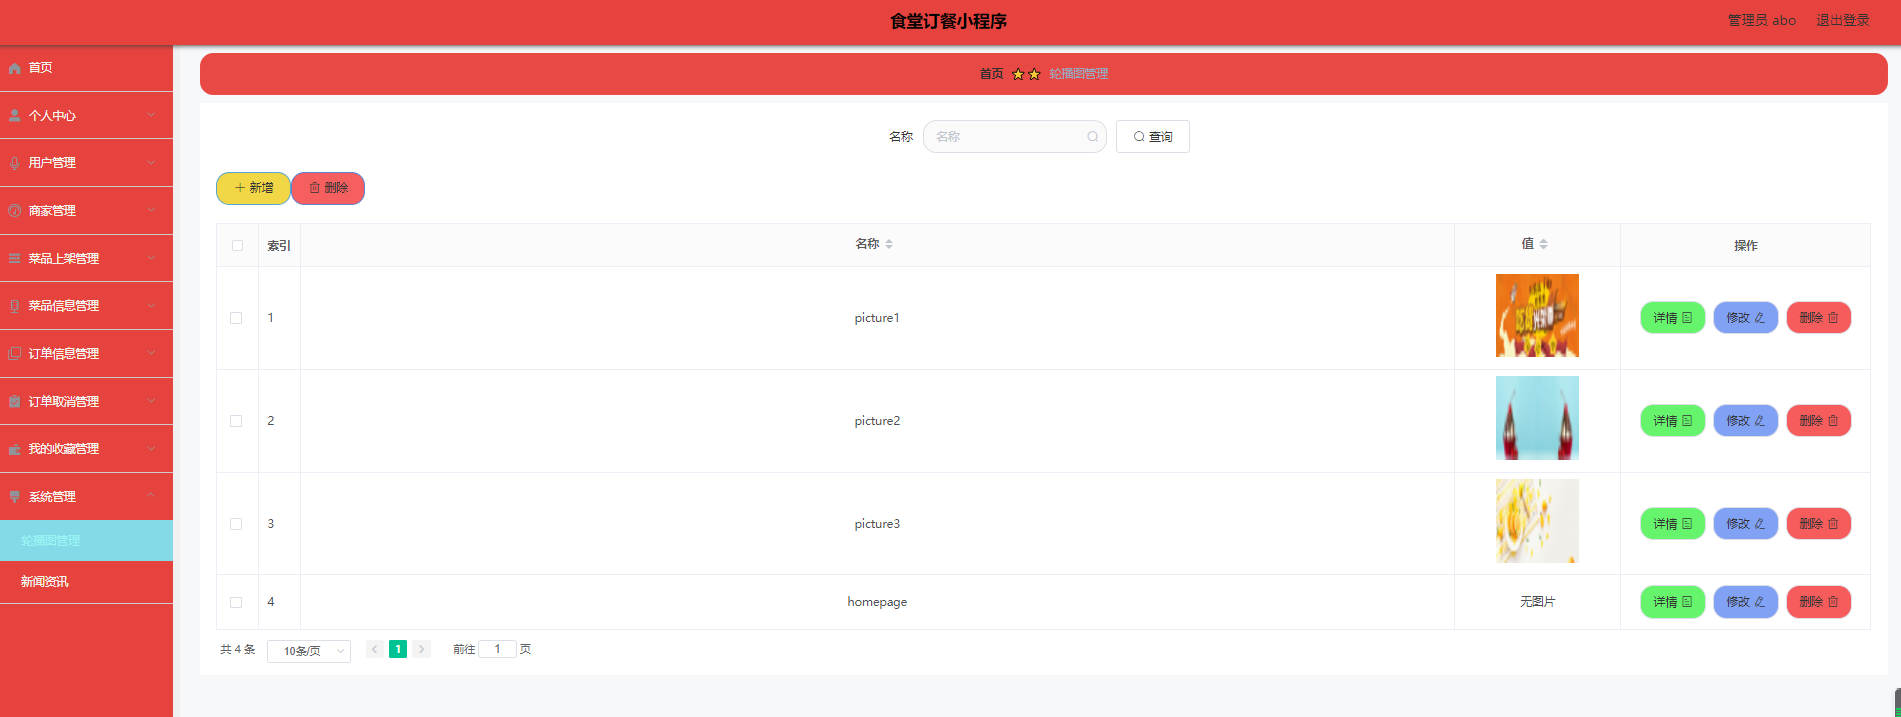The image size is (1901, 717).
Task: Open the 新闻资讯 menu item
Action: [x=45, y=582]
